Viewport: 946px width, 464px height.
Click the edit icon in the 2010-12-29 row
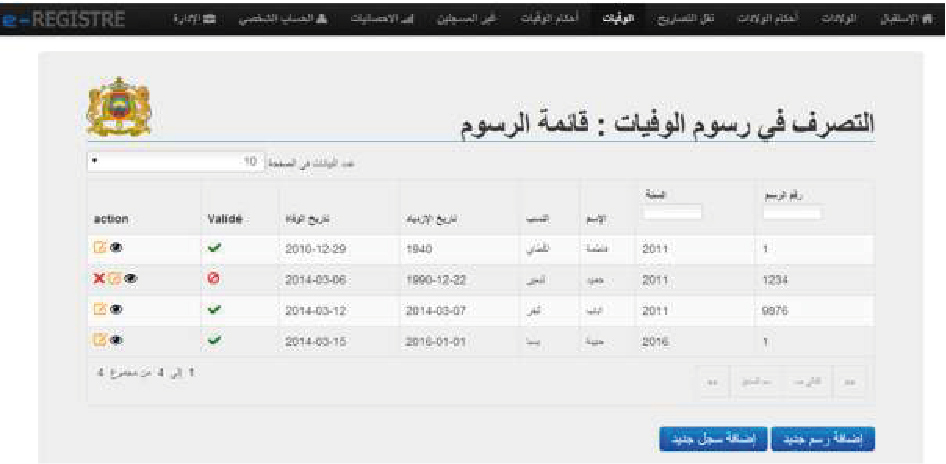tap(99, 247)
